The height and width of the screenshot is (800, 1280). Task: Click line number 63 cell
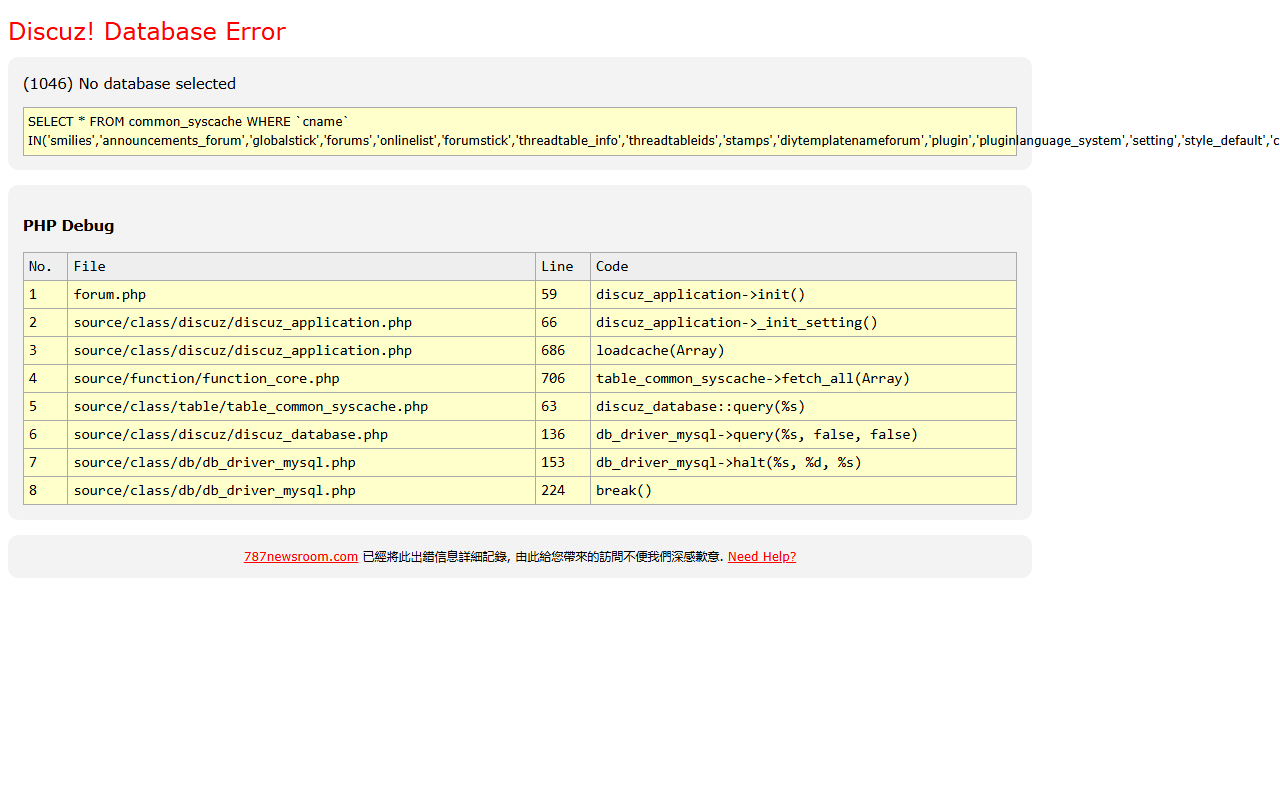(x=563, y=407)
